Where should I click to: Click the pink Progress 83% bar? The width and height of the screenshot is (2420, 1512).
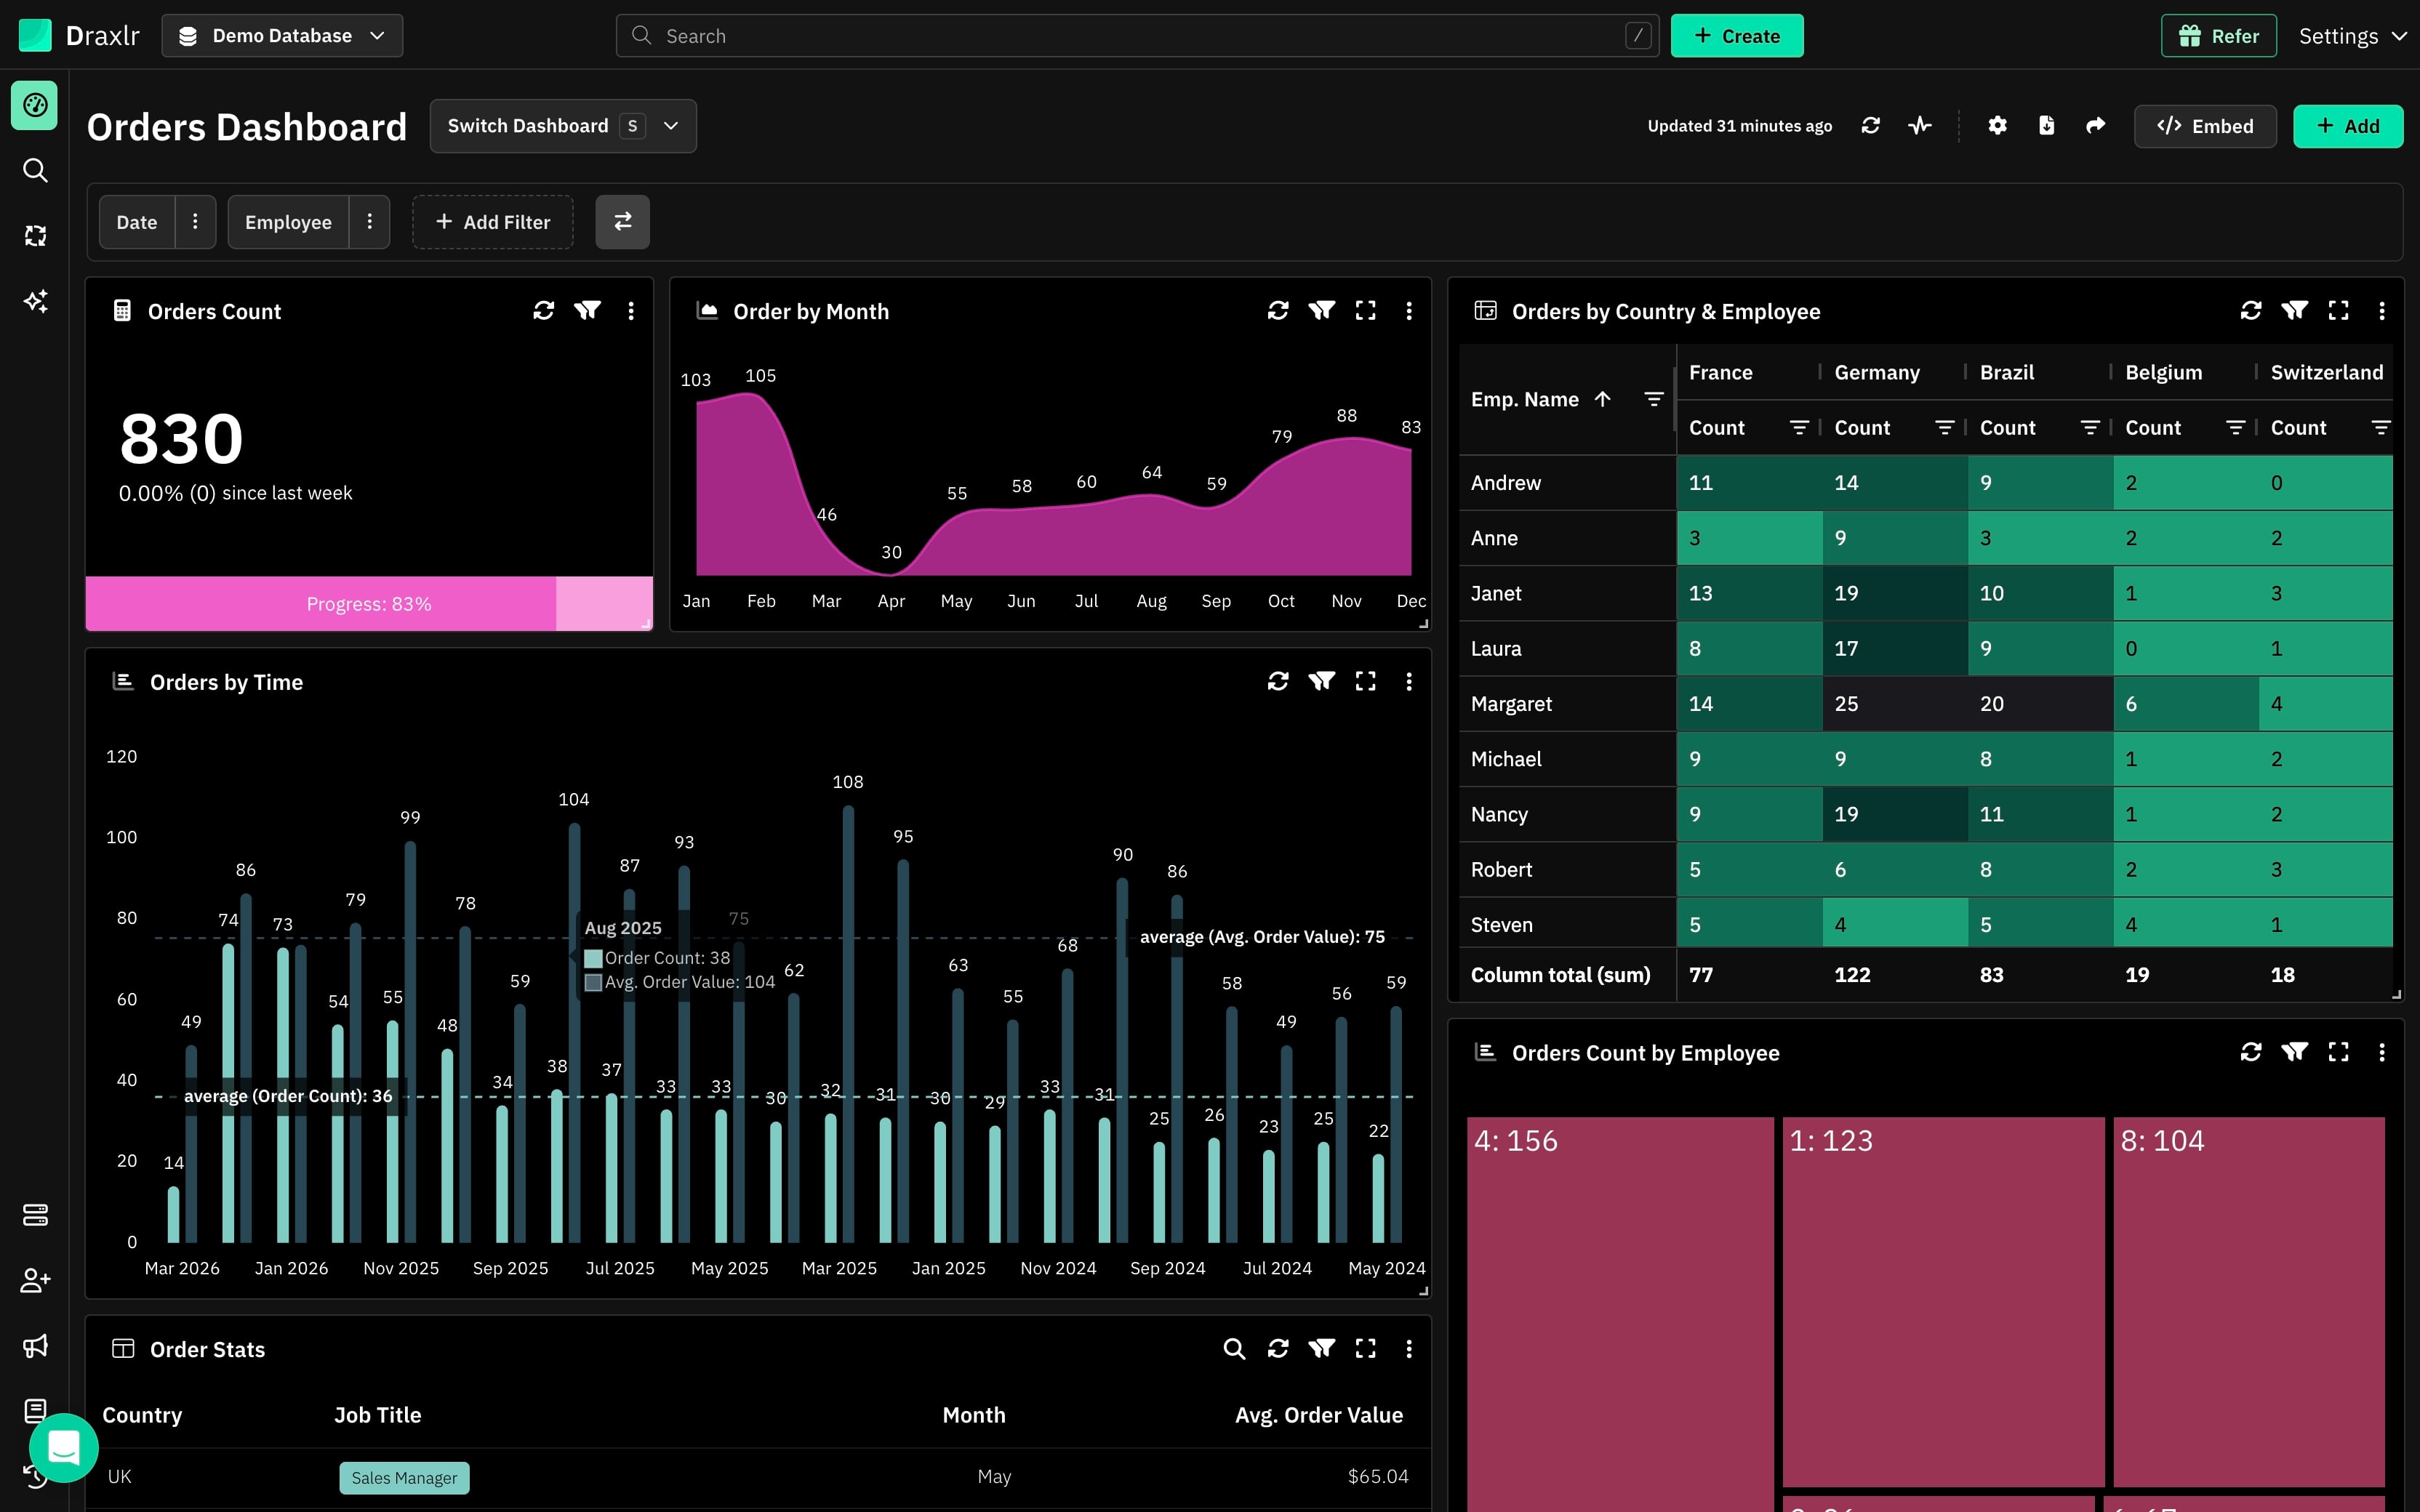369,604
